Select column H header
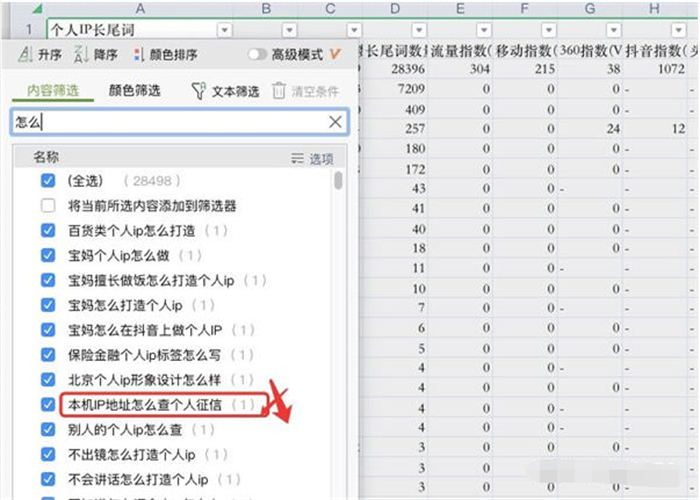Viewport: 700px width, 500px height. point(654,8)
